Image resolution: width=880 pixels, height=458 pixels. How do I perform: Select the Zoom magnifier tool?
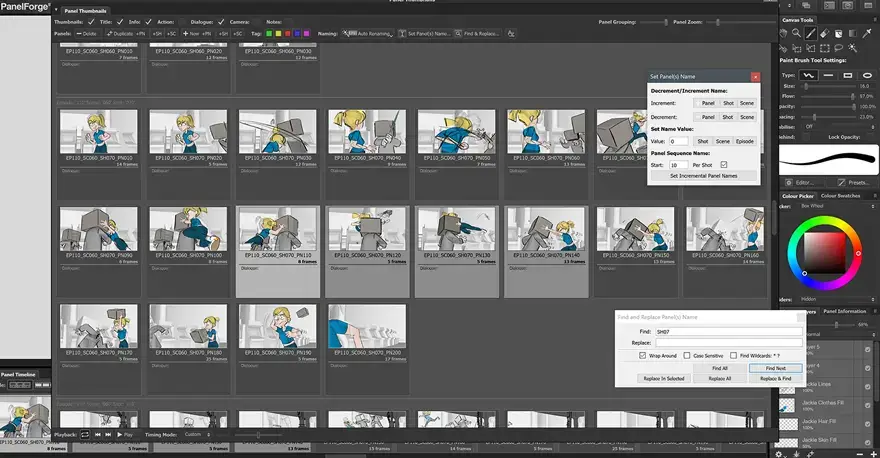(x=796, y=34)
